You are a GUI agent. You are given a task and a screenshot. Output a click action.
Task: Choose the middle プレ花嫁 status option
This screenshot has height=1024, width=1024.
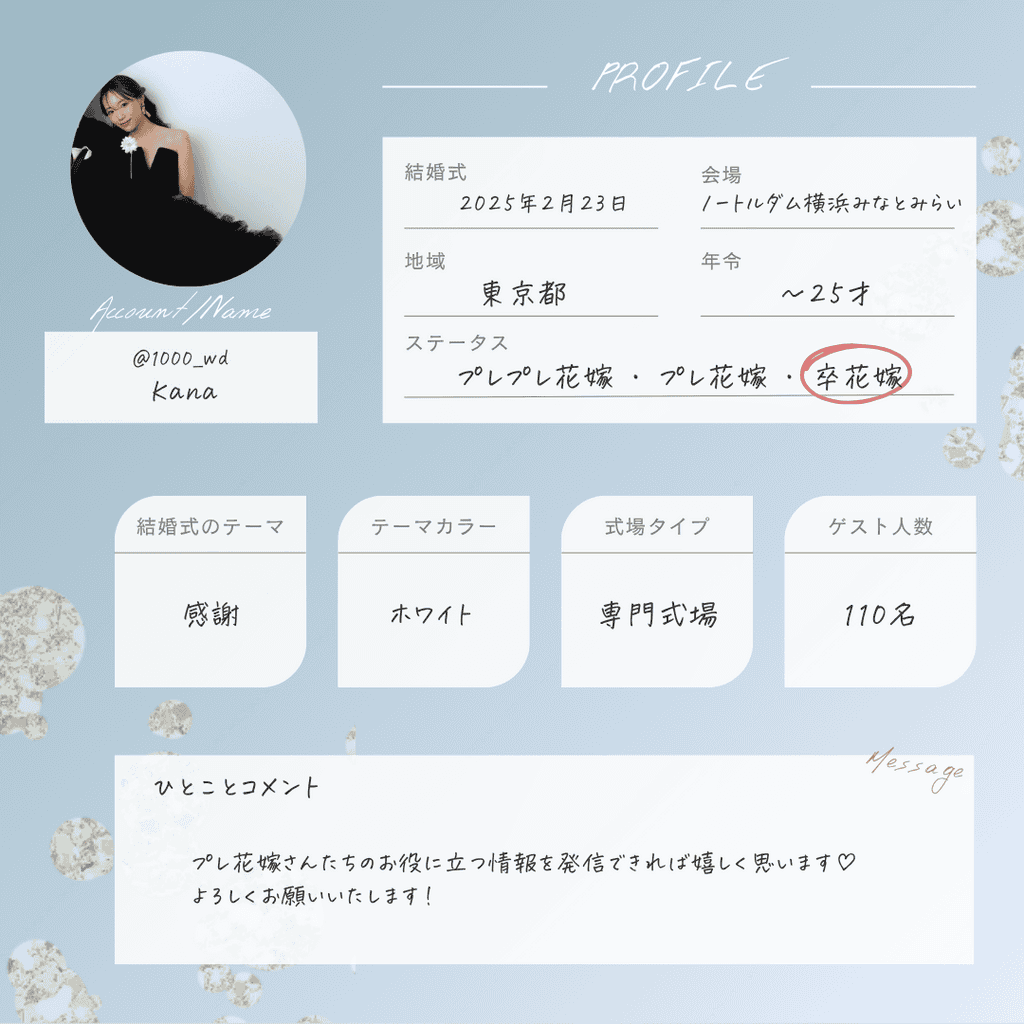point(713,377)
